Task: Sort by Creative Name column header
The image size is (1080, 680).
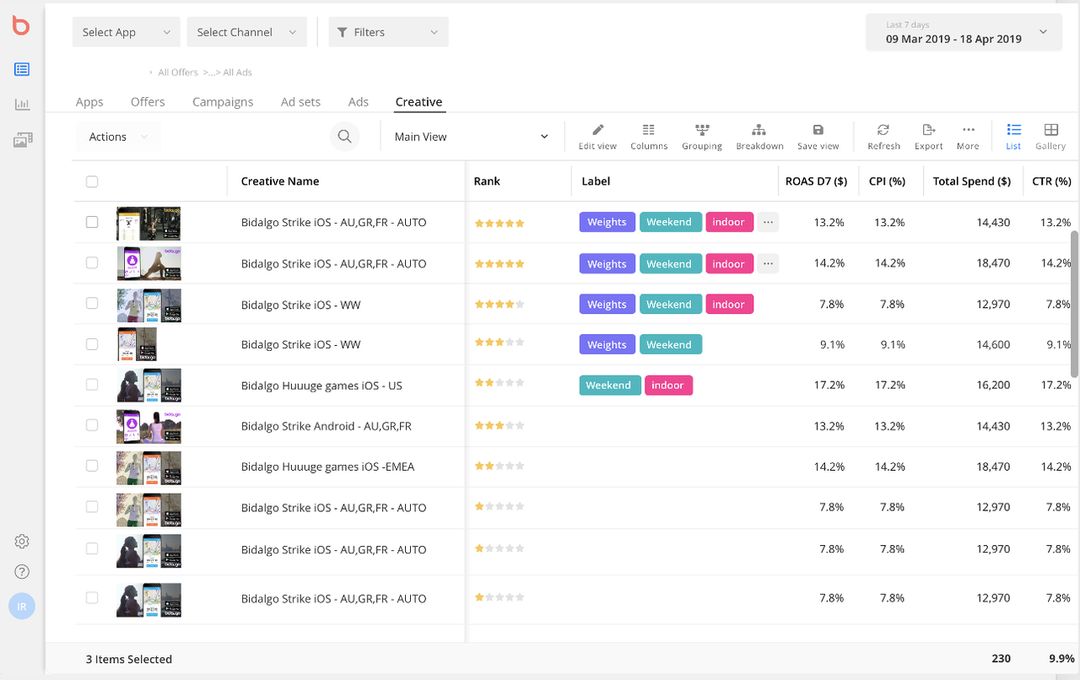Action: point(280,181)
